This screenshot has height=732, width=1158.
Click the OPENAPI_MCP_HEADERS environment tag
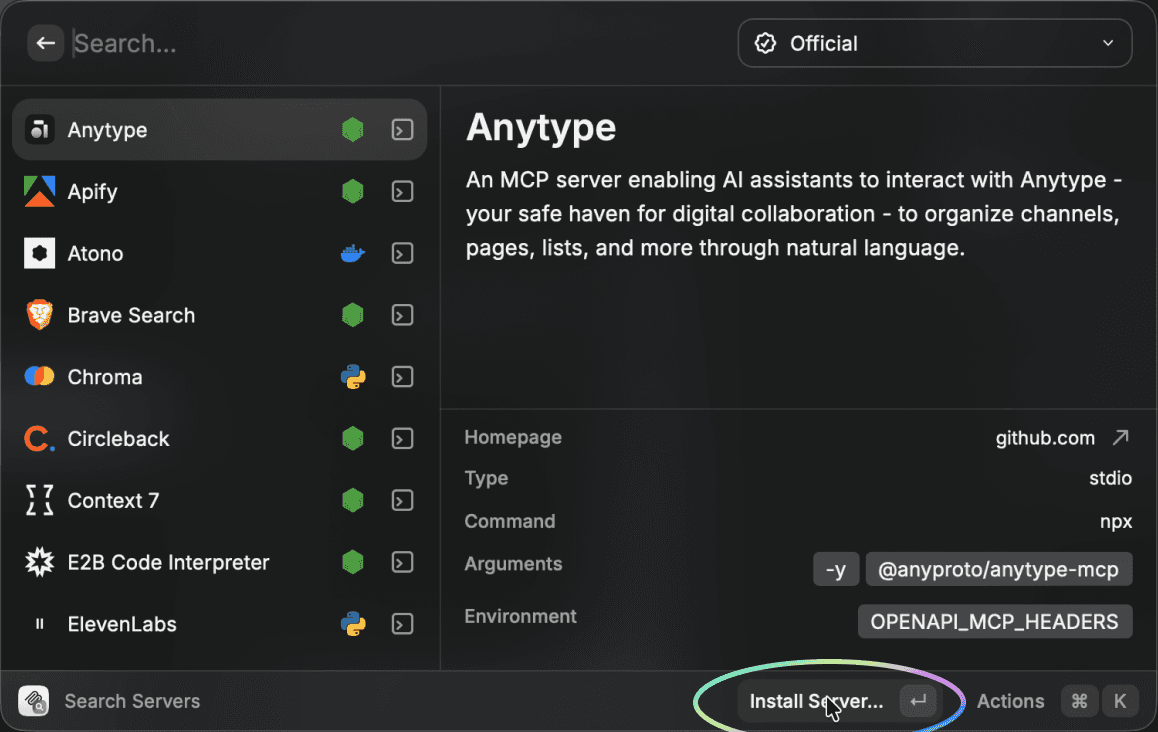[x=995, y=622]
